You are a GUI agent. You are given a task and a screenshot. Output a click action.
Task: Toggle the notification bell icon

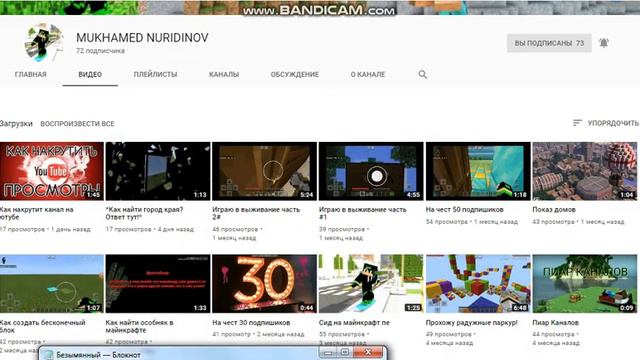coord(604,43)
